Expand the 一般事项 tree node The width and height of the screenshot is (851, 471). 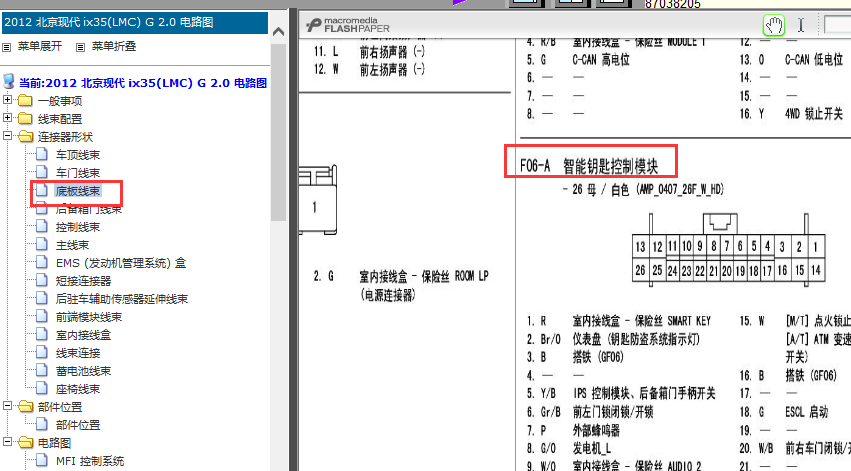click(x=7, y=100)
